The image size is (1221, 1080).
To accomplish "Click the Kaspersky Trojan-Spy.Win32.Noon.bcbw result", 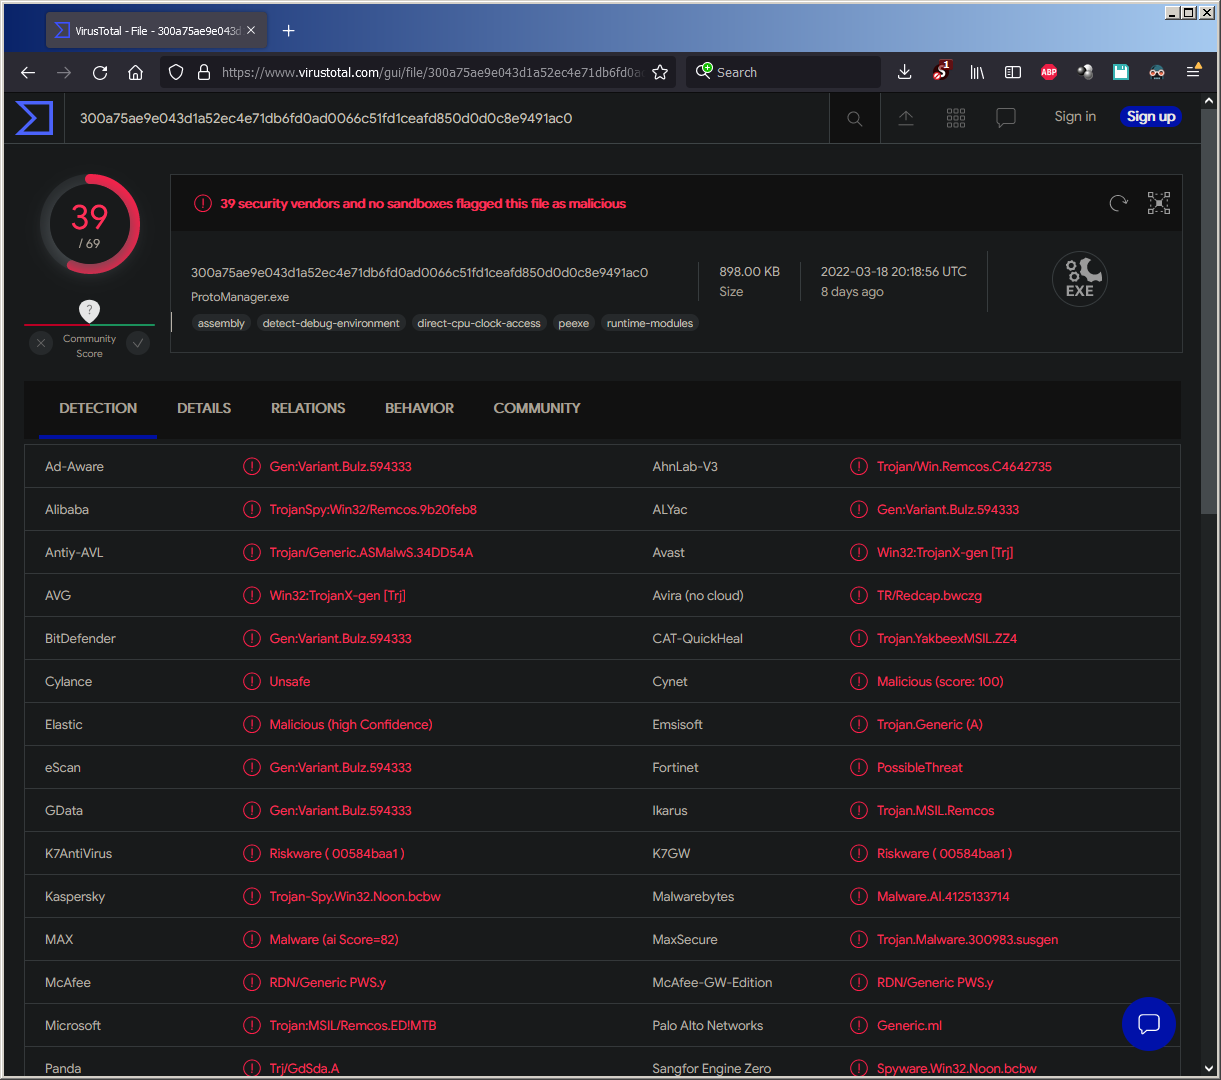I will 355,897.
